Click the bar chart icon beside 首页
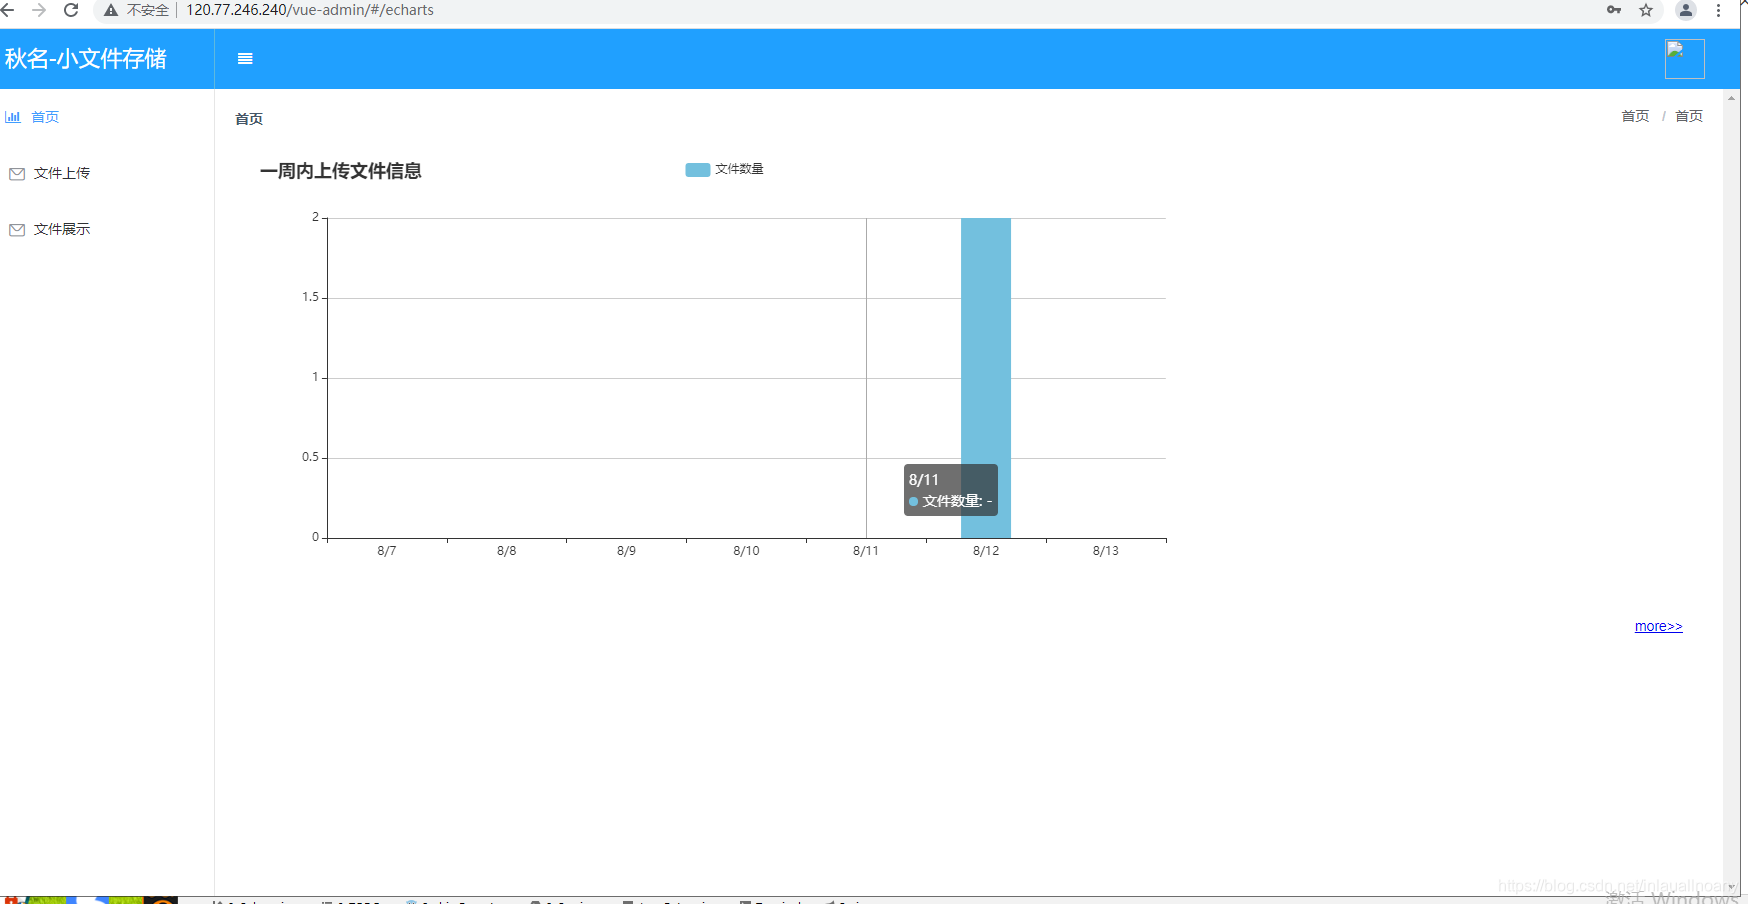Screen dimensions: 1748x904 click(13, 117)
